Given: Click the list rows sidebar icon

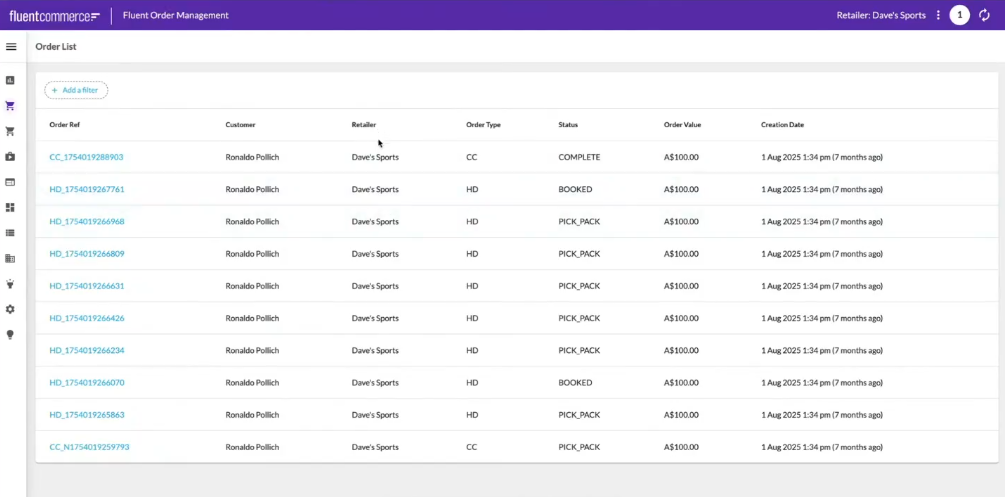Looking at the screenshot, I should point(11,233).
